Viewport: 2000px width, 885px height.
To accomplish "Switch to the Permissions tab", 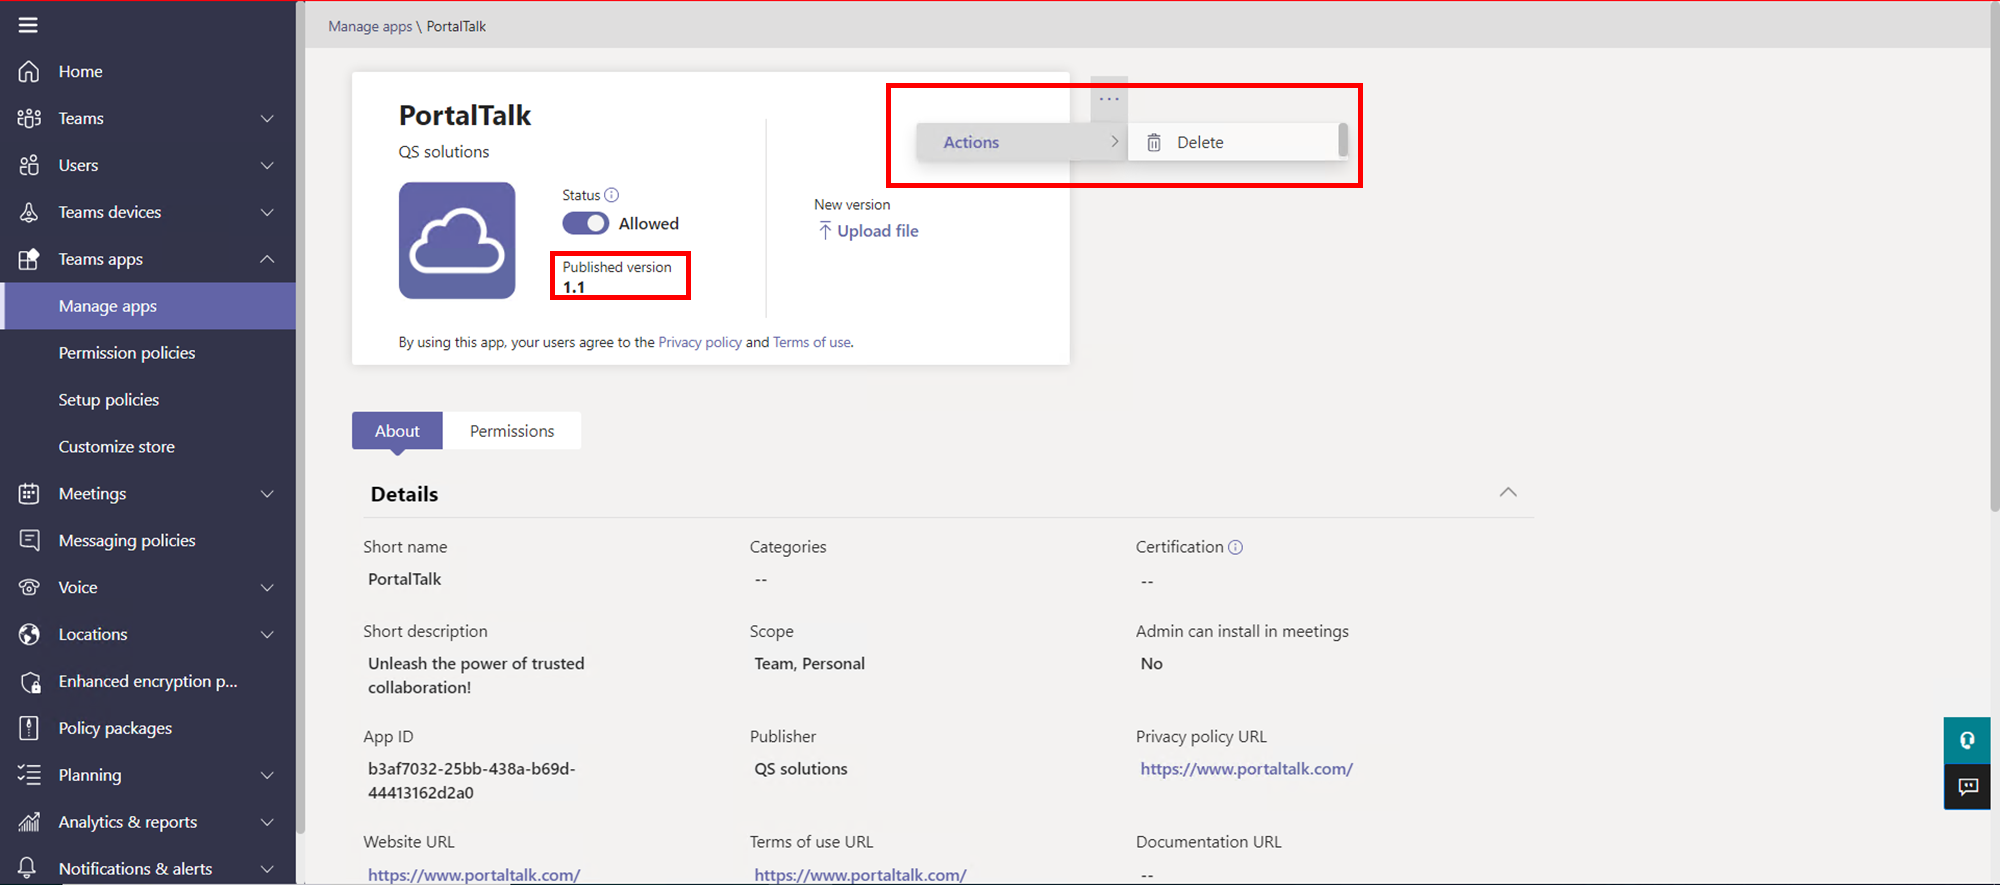I will [x=512, y=431].
